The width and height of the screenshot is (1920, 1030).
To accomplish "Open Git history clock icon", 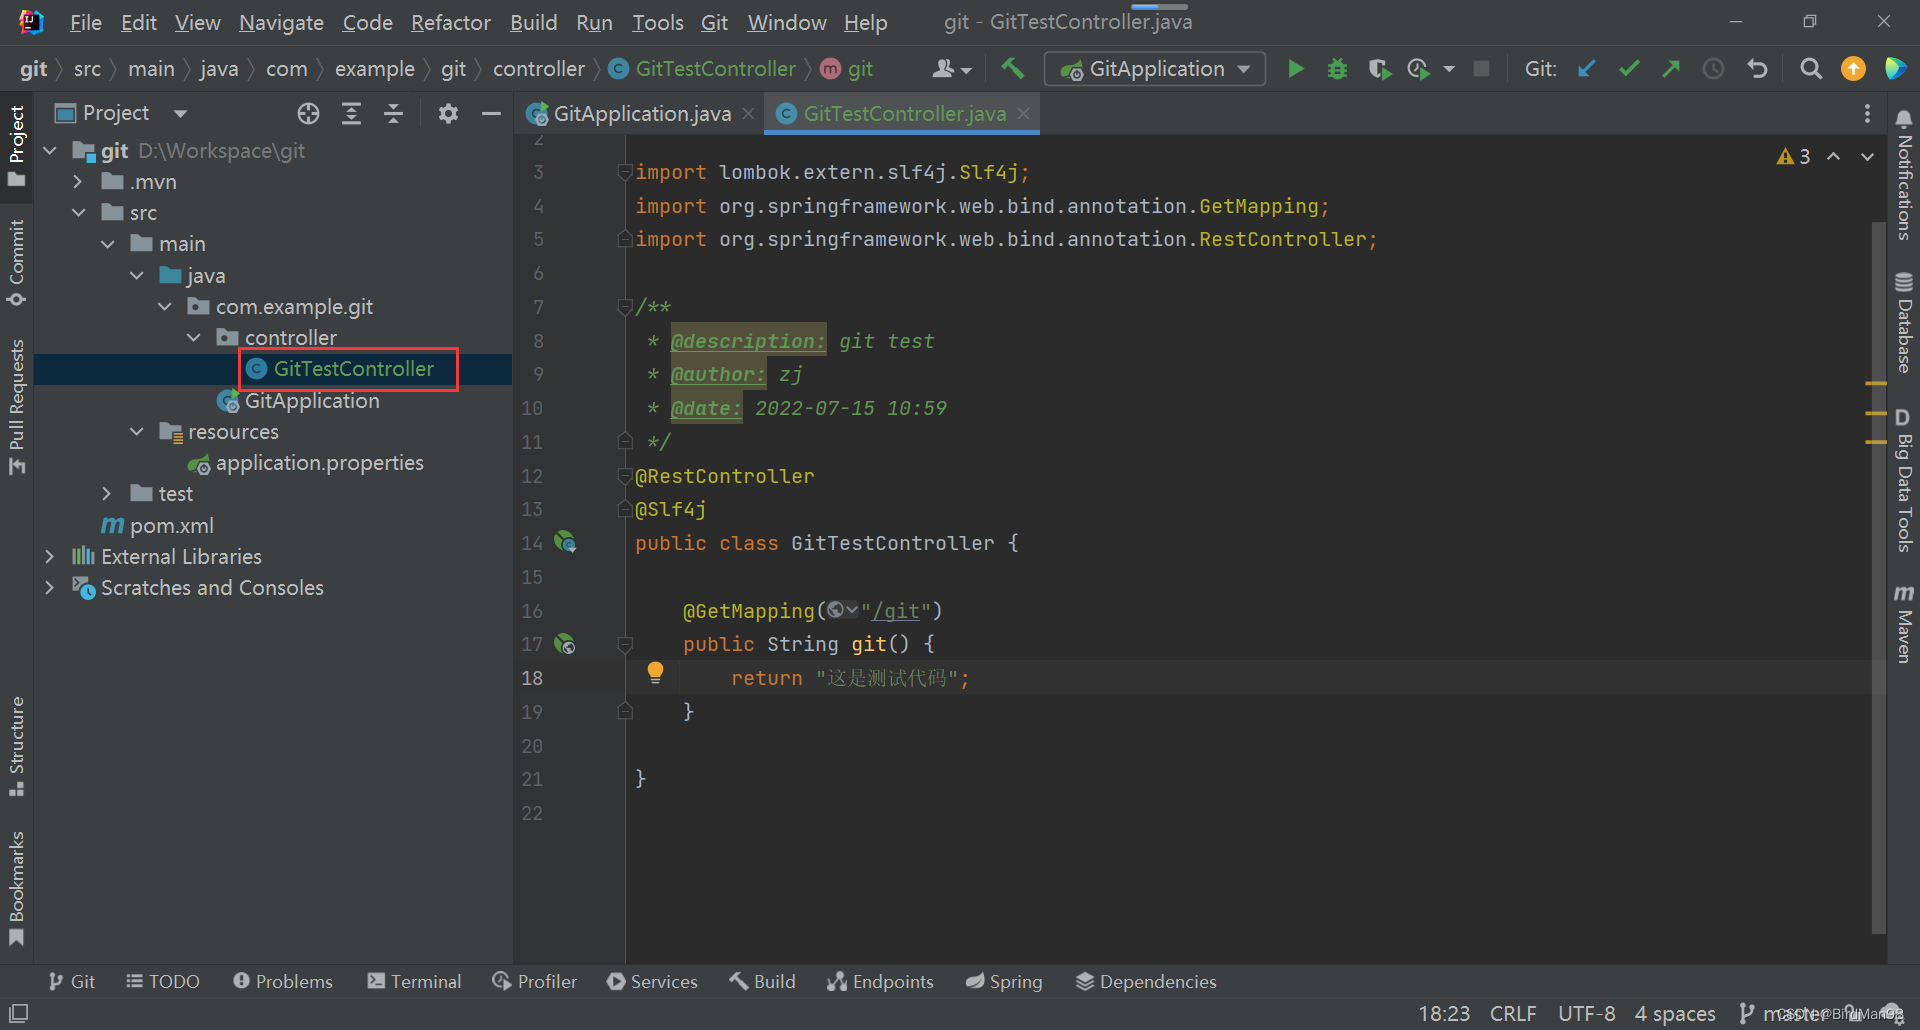I will (x=1714, y=69).
